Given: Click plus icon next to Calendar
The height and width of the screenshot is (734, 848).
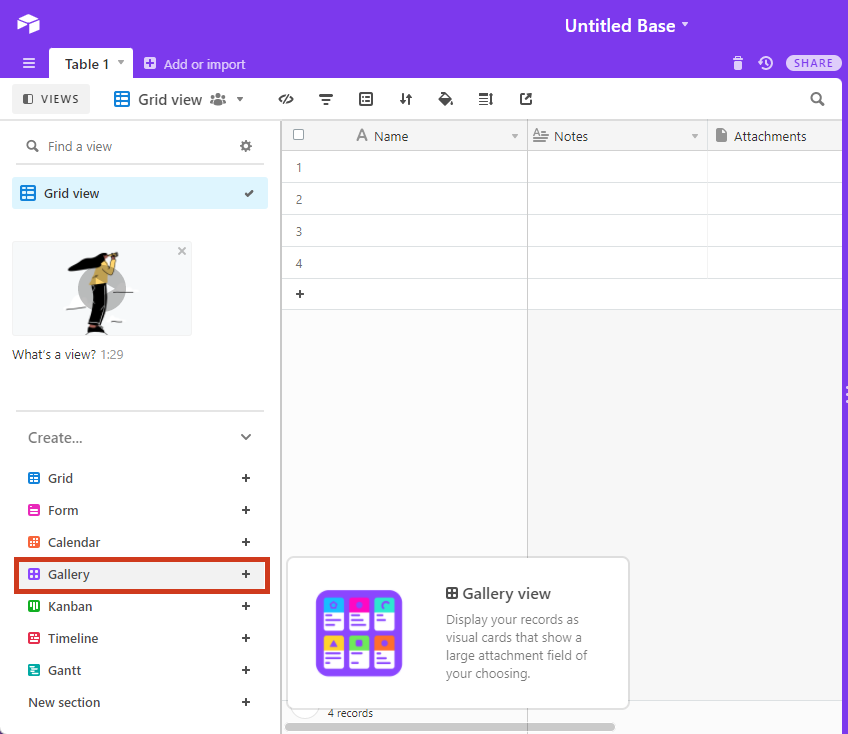Looking at the screenshot, I should click(x=246, y=542).
